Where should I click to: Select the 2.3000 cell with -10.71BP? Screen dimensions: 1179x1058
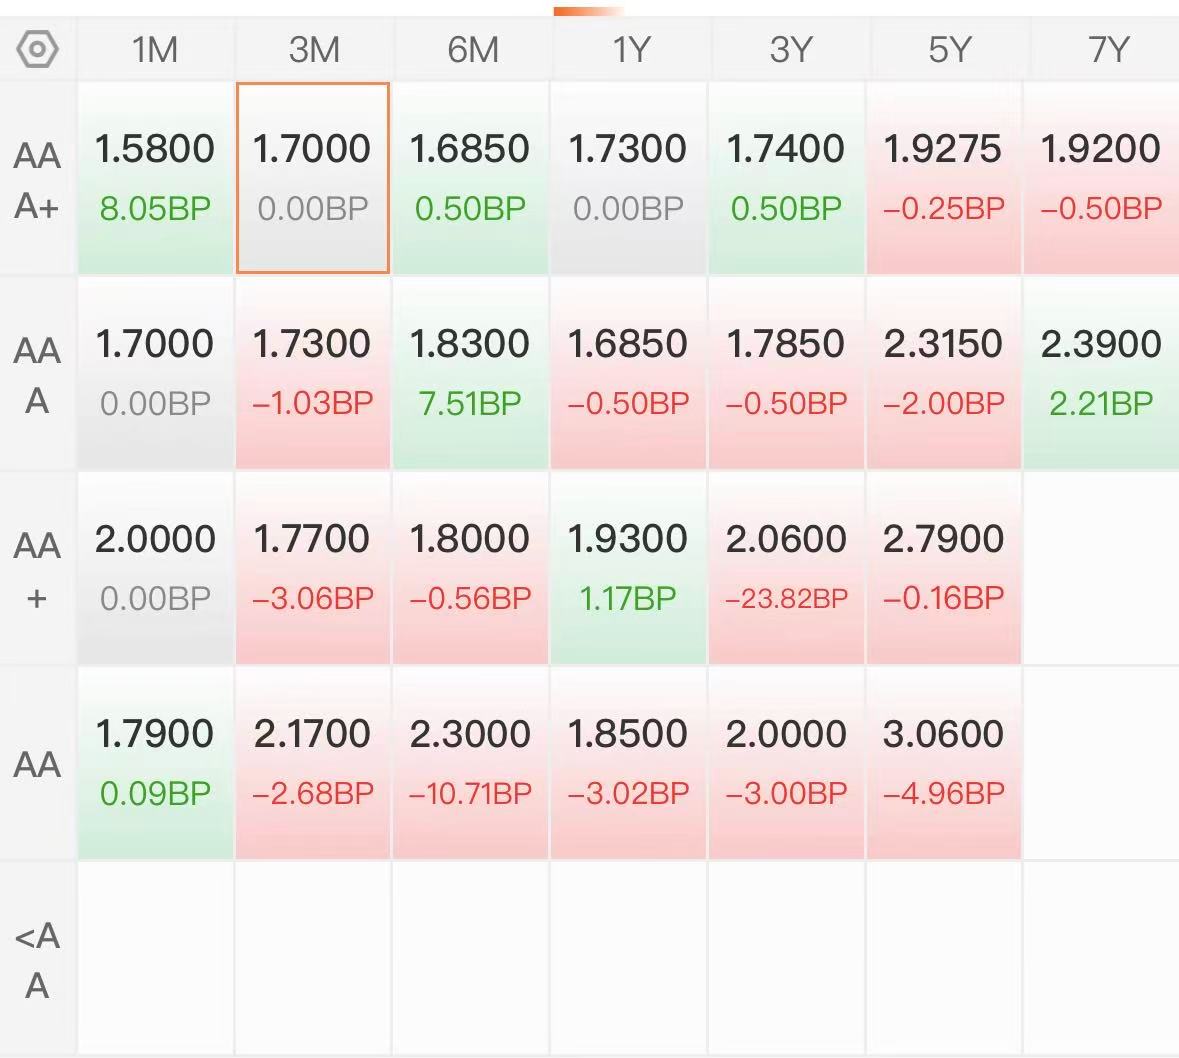470,762
